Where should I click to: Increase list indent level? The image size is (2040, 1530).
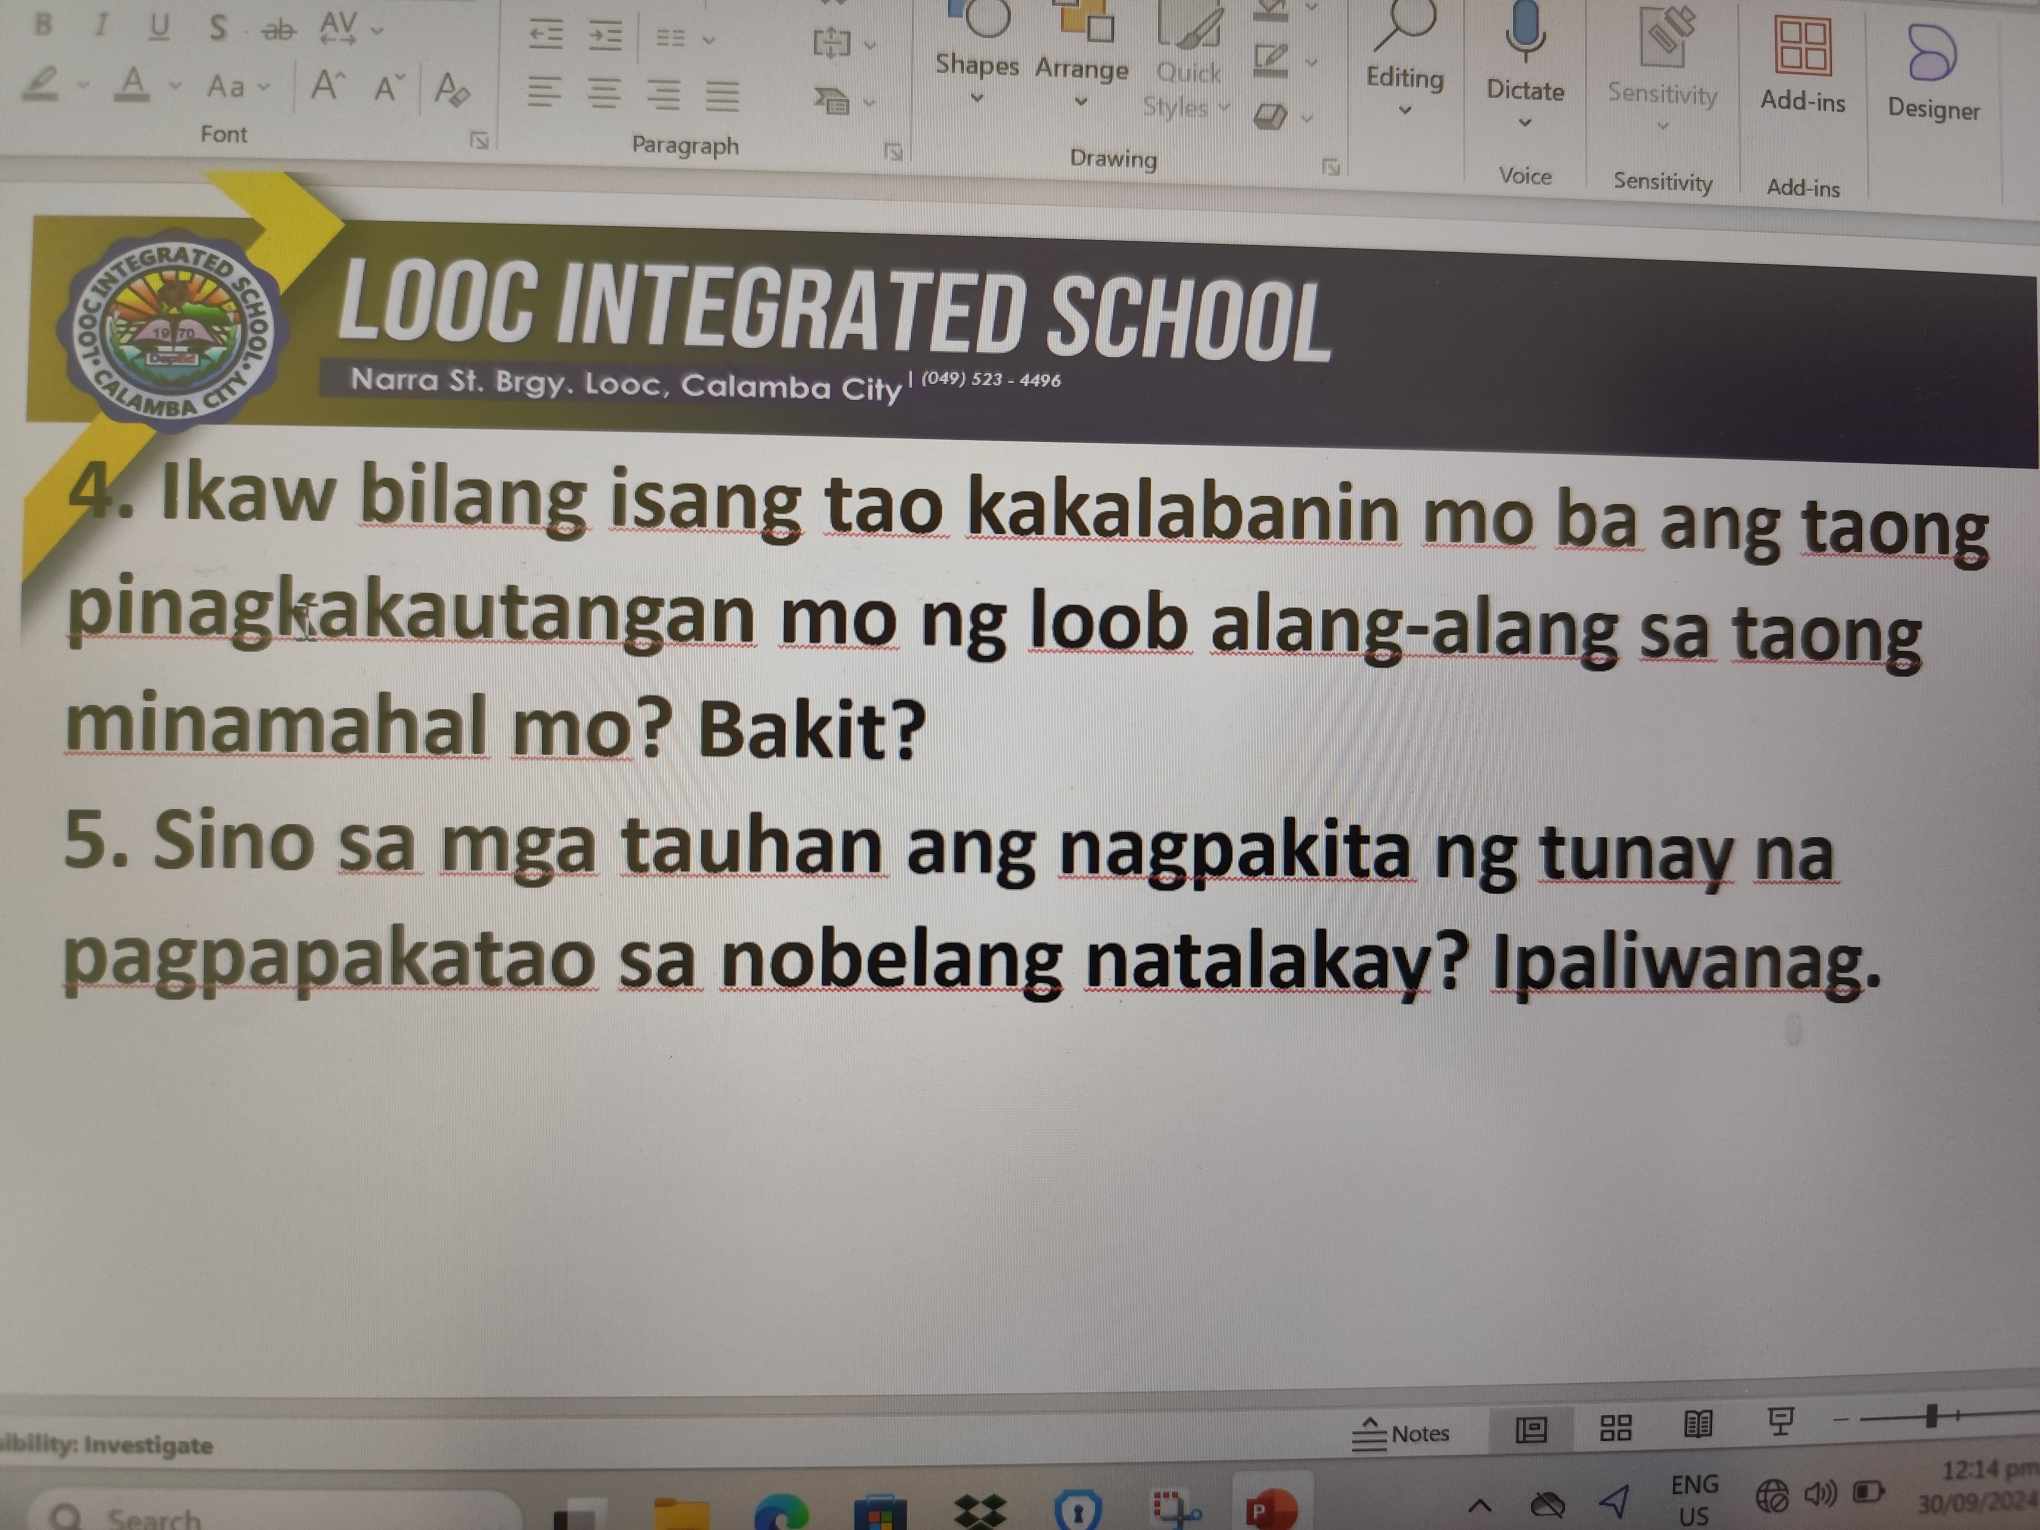click(605, 38)
